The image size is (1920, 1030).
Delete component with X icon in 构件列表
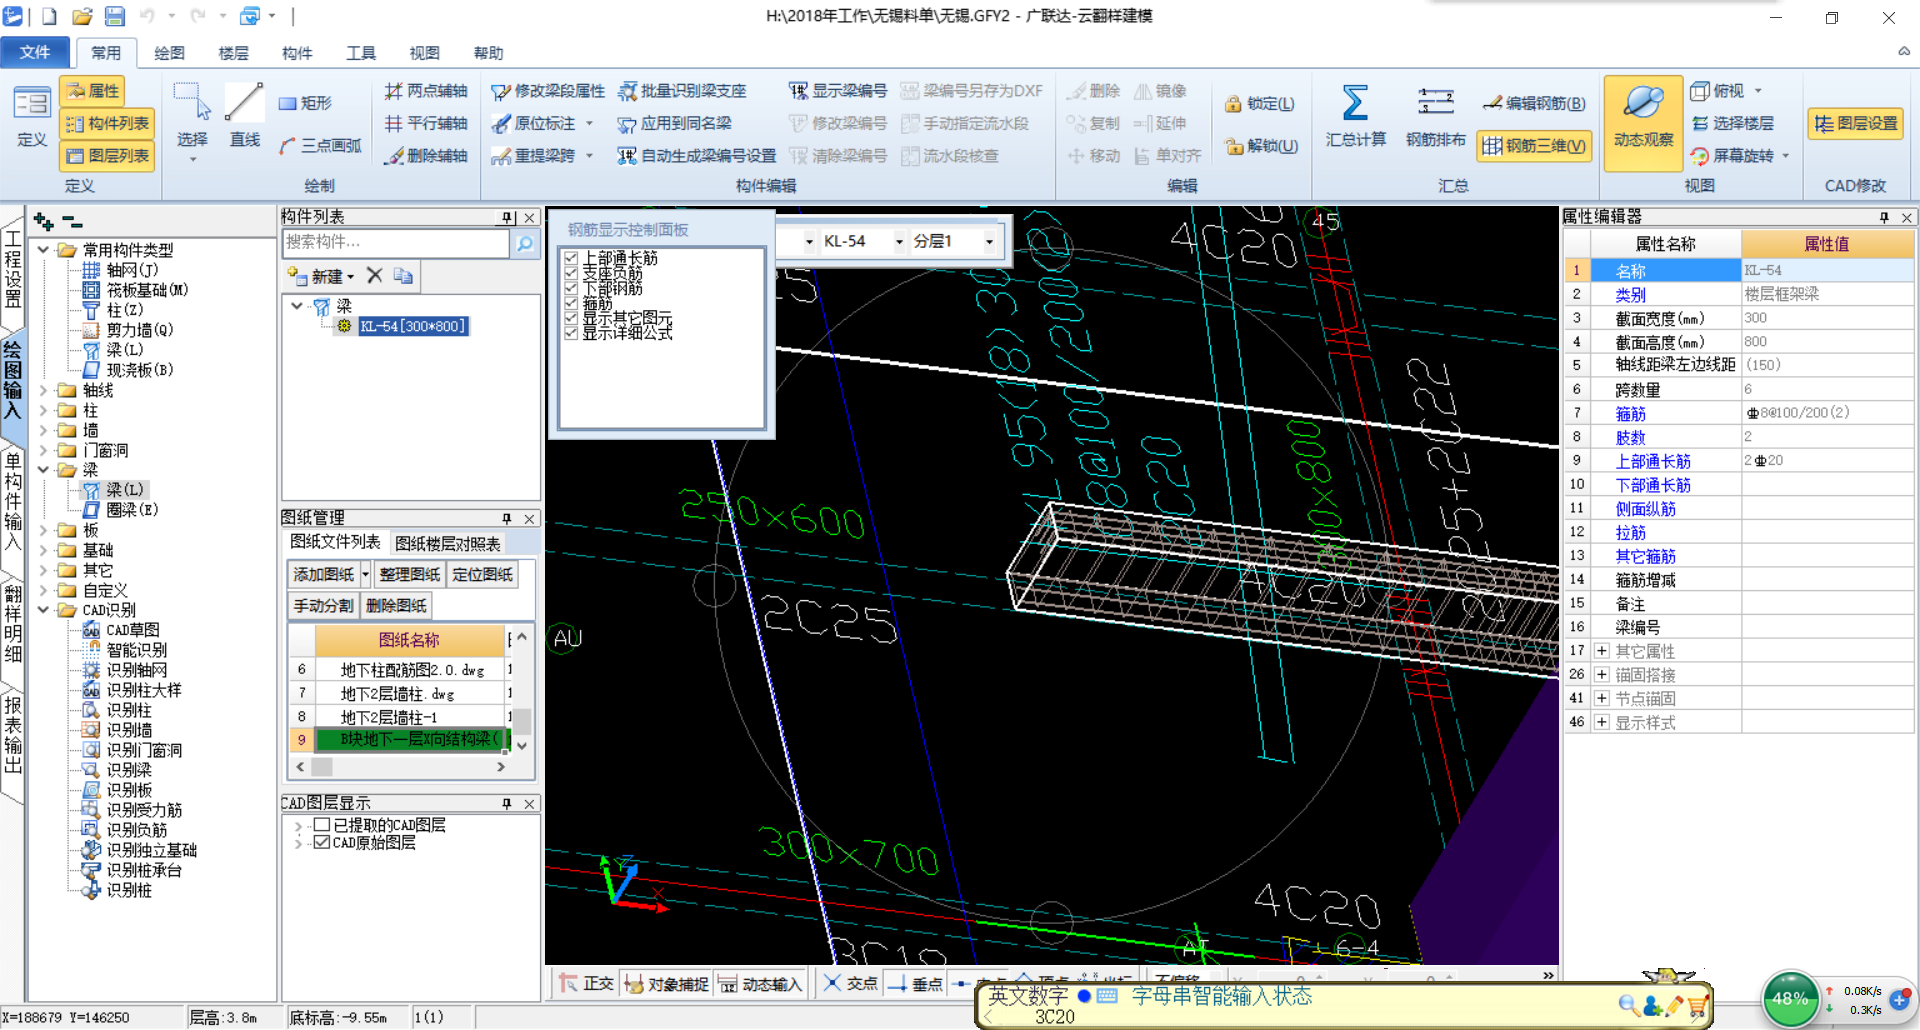[x=374, y=275]
